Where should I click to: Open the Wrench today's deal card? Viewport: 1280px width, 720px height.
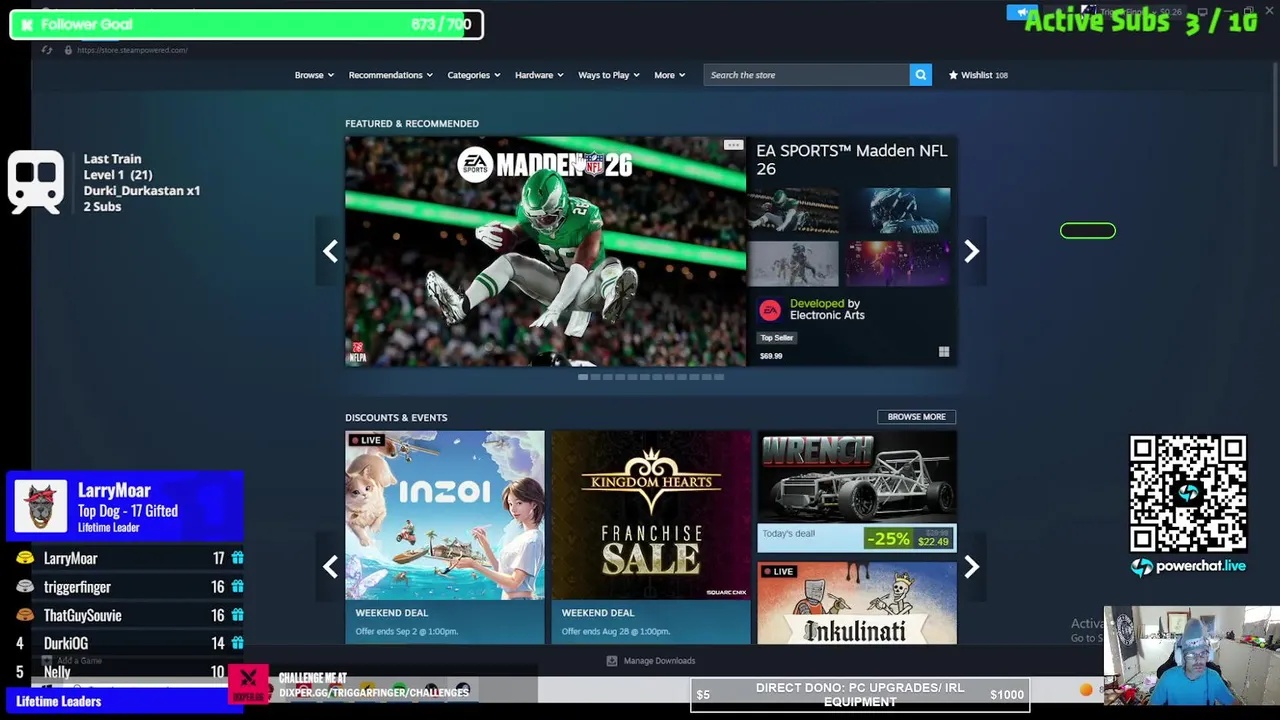857,493
